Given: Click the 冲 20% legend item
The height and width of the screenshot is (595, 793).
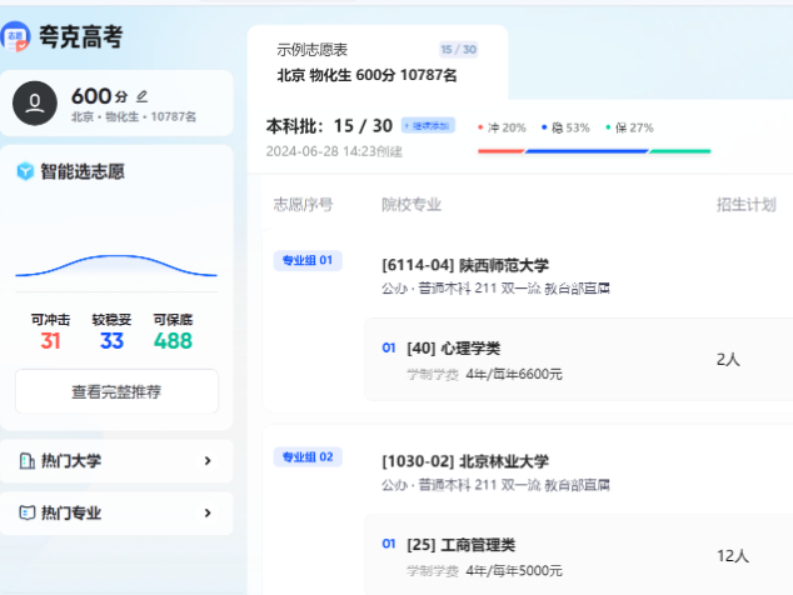Looking at the screenshot, I should pos(502,128).
